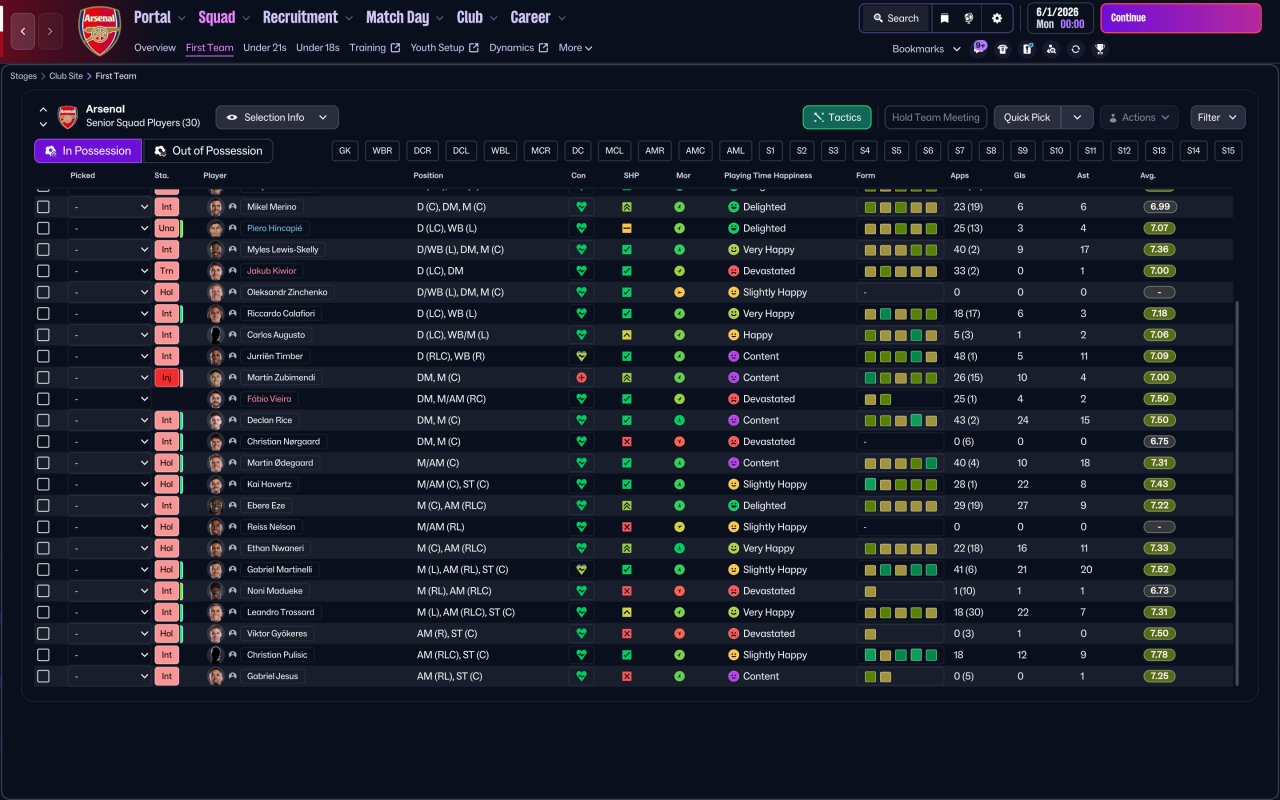The image size is (1280, 800).
Task: Click Kai Havertz's form colour squares
Action: click(901, 484)
